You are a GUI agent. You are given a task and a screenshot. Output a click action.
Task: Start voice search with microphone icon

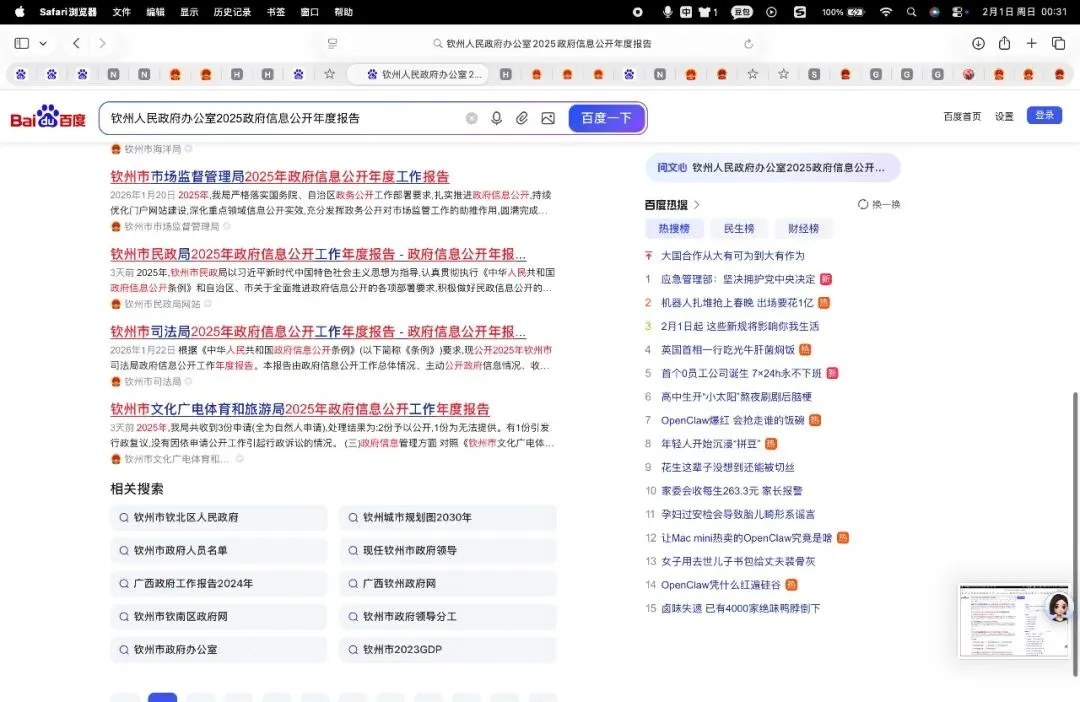(496, 118)
